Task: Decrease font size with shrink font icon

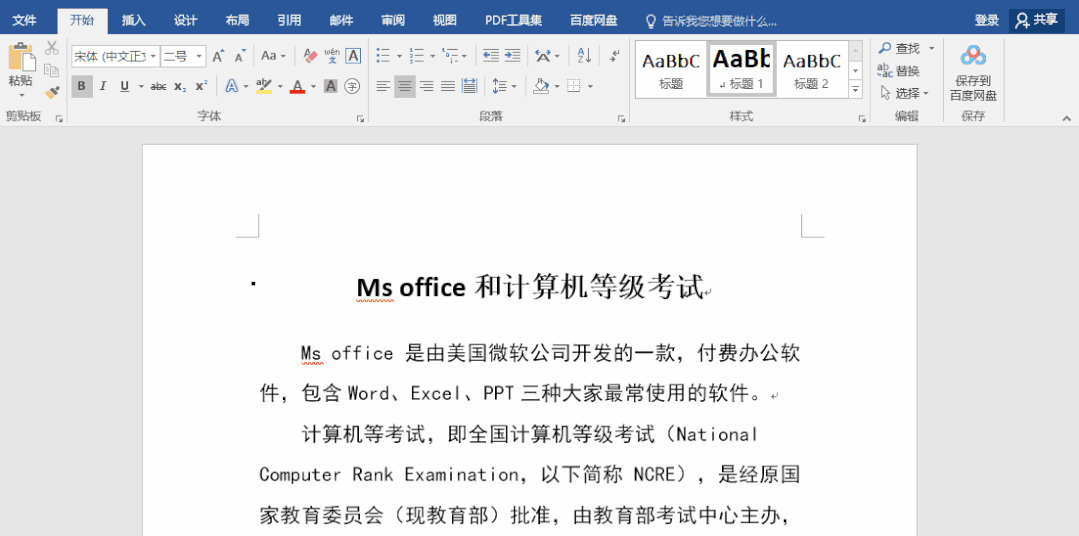Action: pyautogui.click(x=239, y=56)
